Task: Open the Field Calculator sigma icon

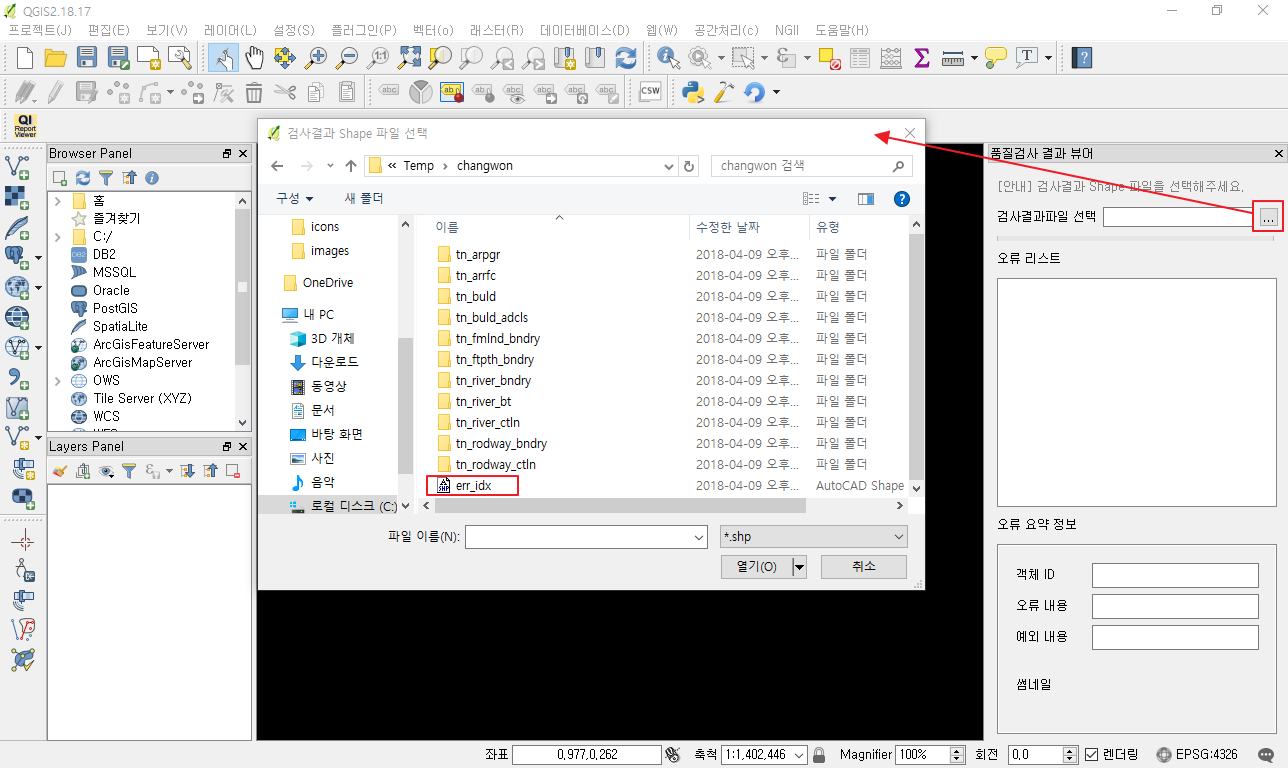Action: 922,58
